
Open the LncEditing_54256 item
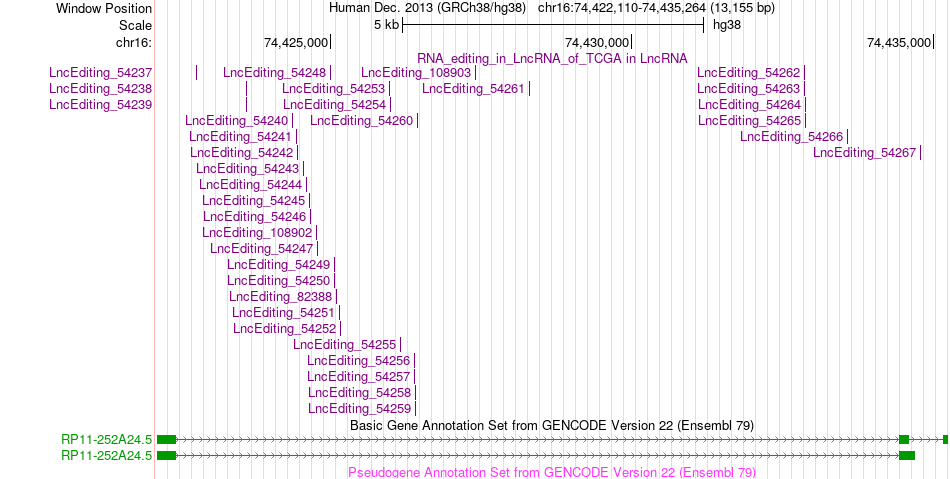[359, 360]
